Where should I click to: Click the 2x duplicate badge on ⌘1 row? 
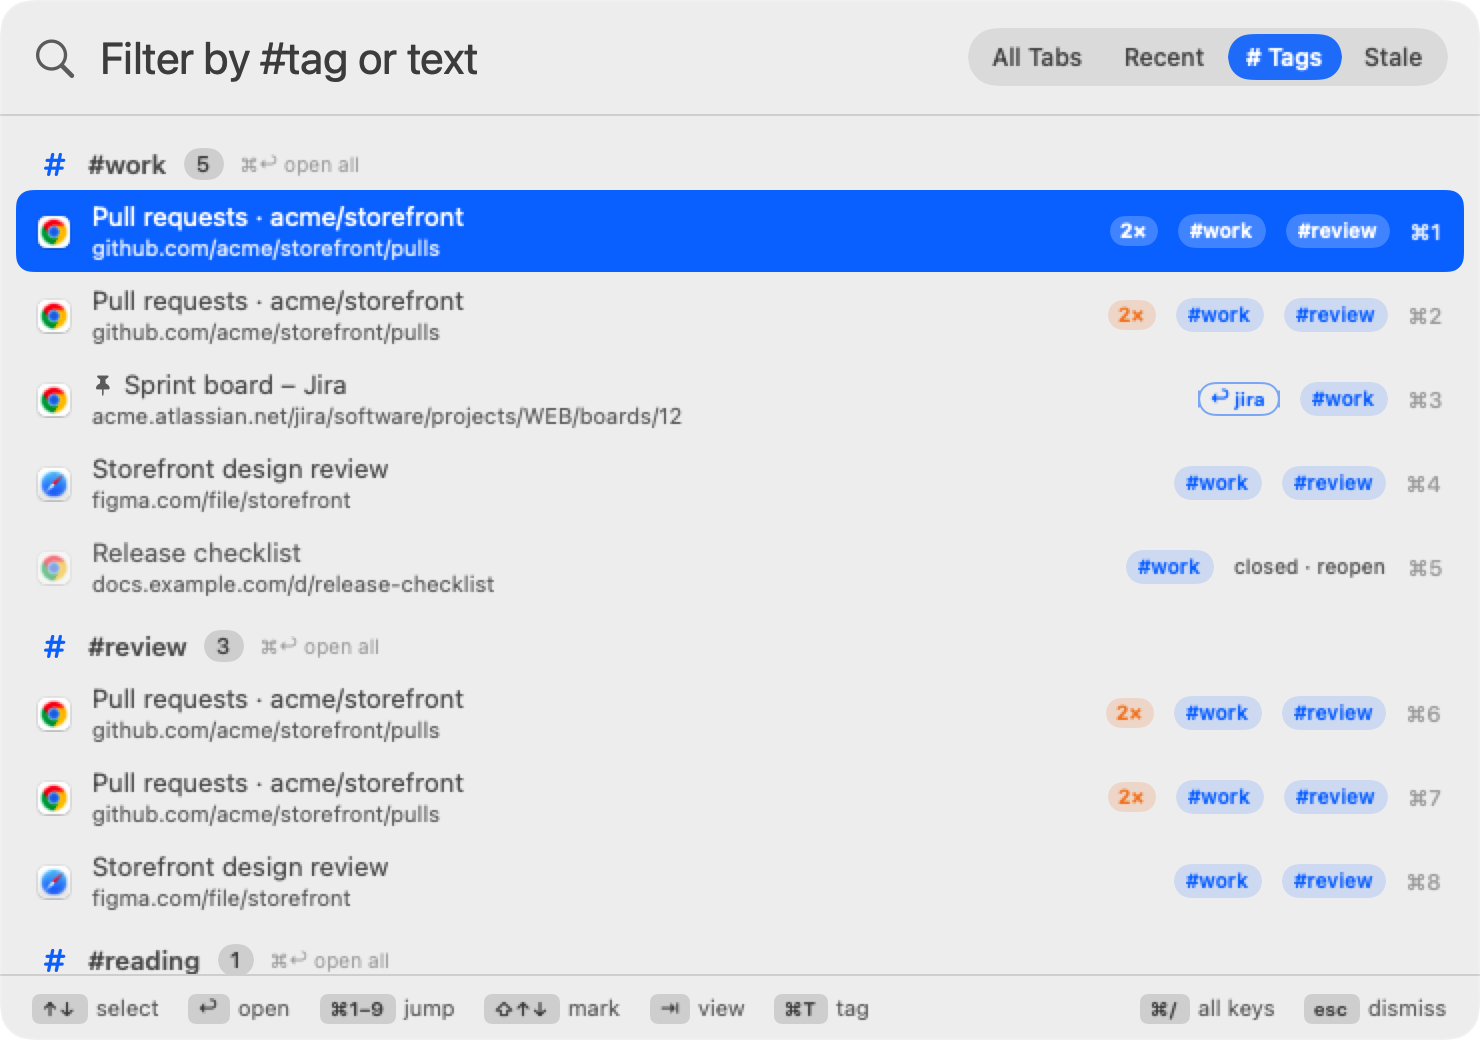(x=1133, y=231)
